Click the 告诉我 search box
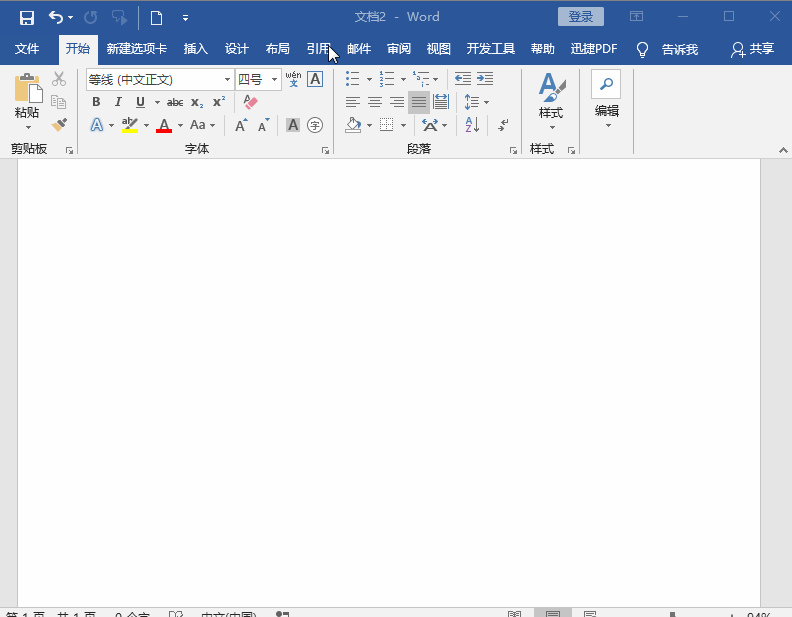 tap(680, 49)
